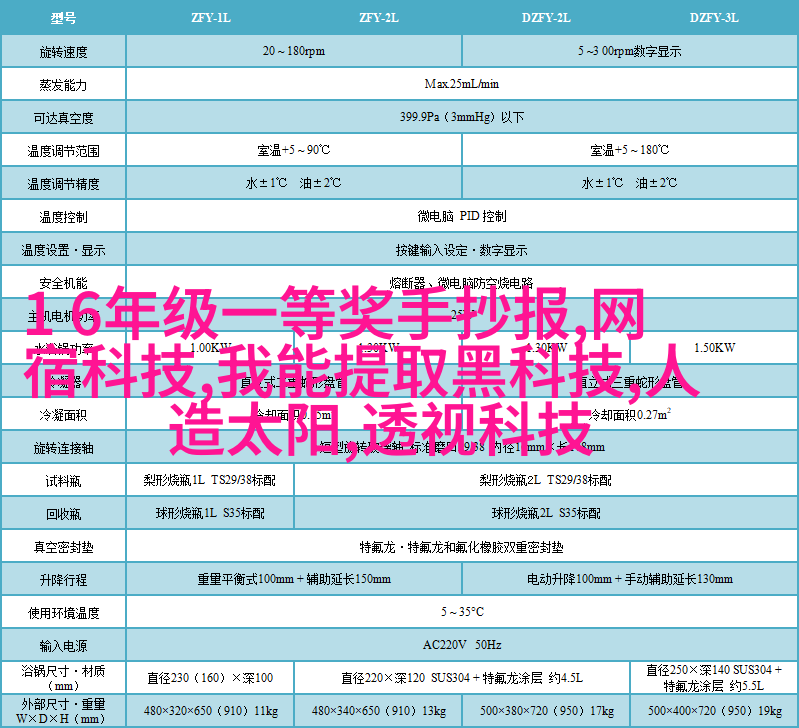This screenshot has height=728, width=799.
Task: Click the 室温+5~180℃ temperature range cell
Action: [629, 150]
